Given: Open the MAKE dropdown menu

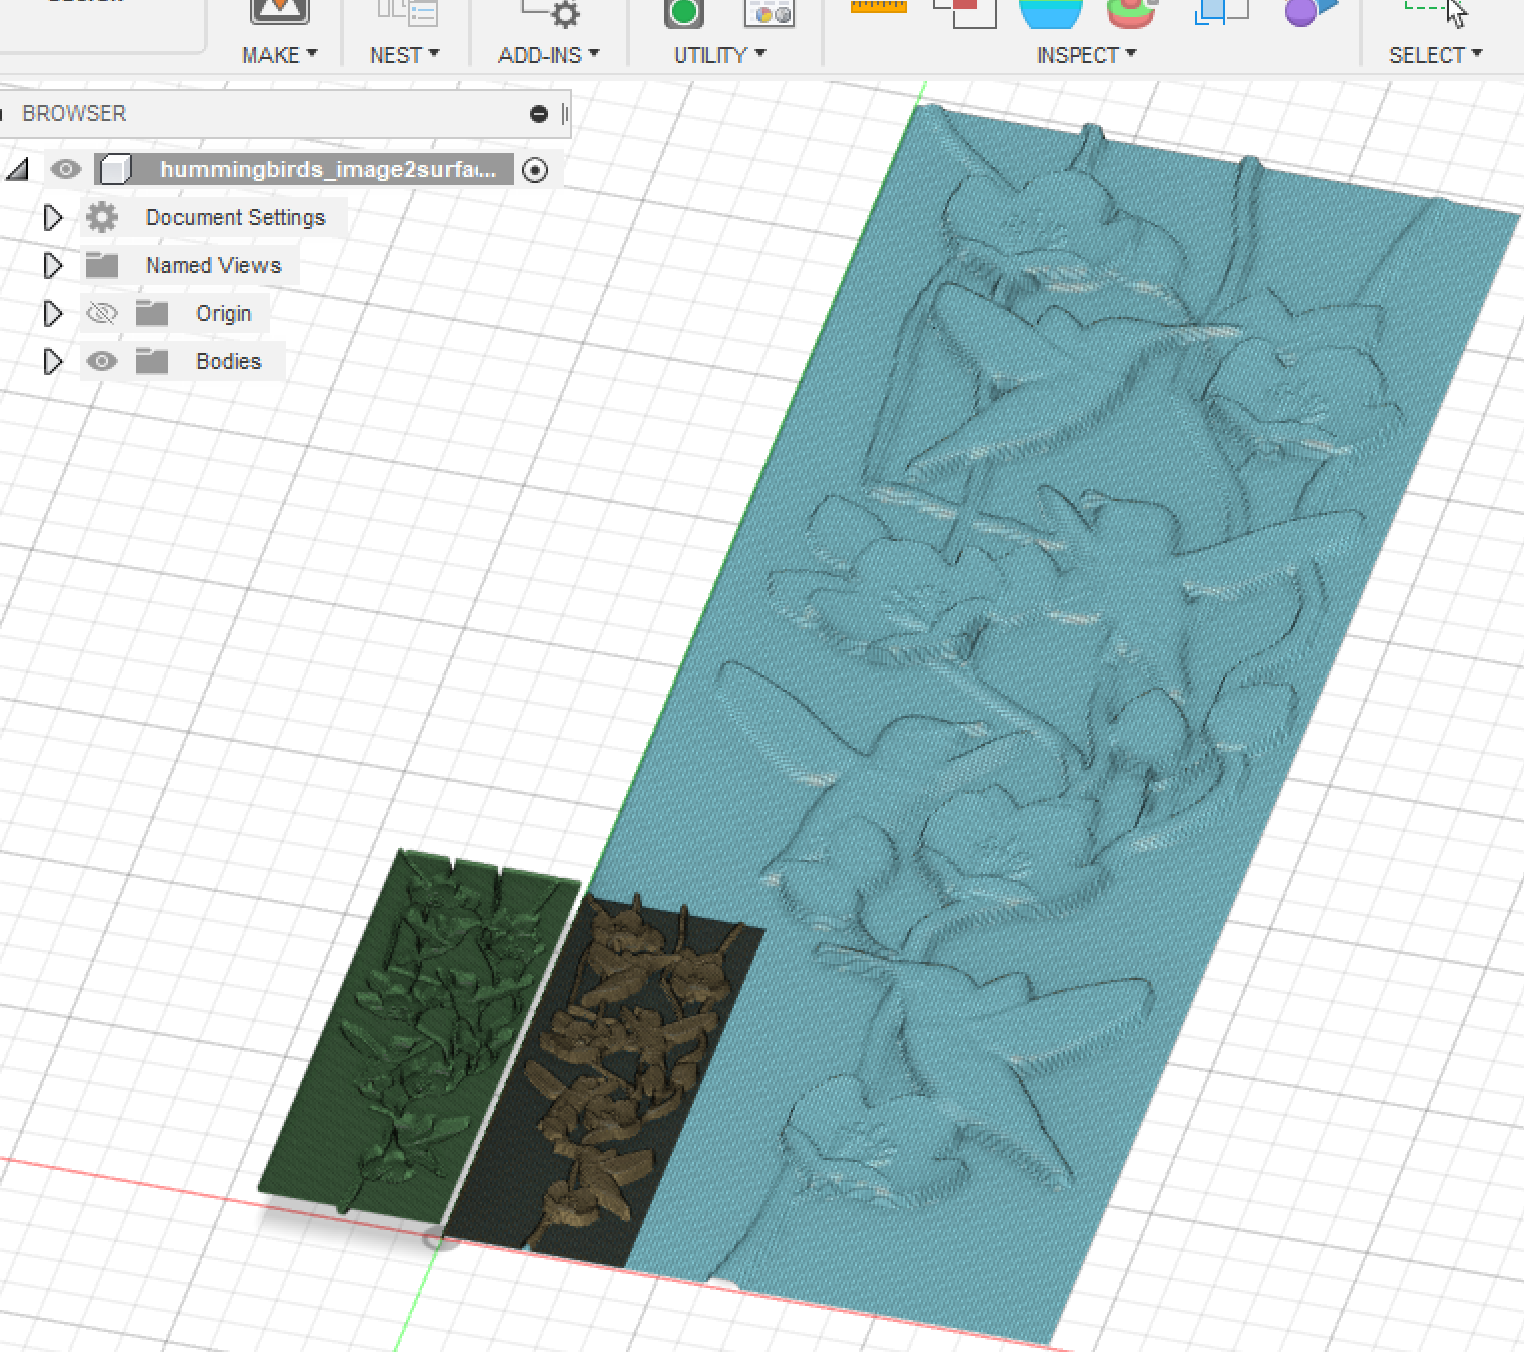Looking at the screenshot, I should click(279, 55).
